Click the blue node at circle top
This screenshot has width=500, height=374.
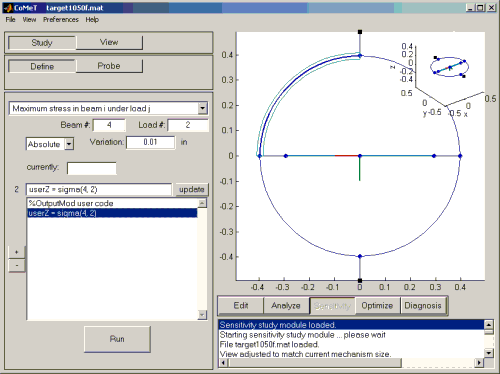click(x=360, y=56)
